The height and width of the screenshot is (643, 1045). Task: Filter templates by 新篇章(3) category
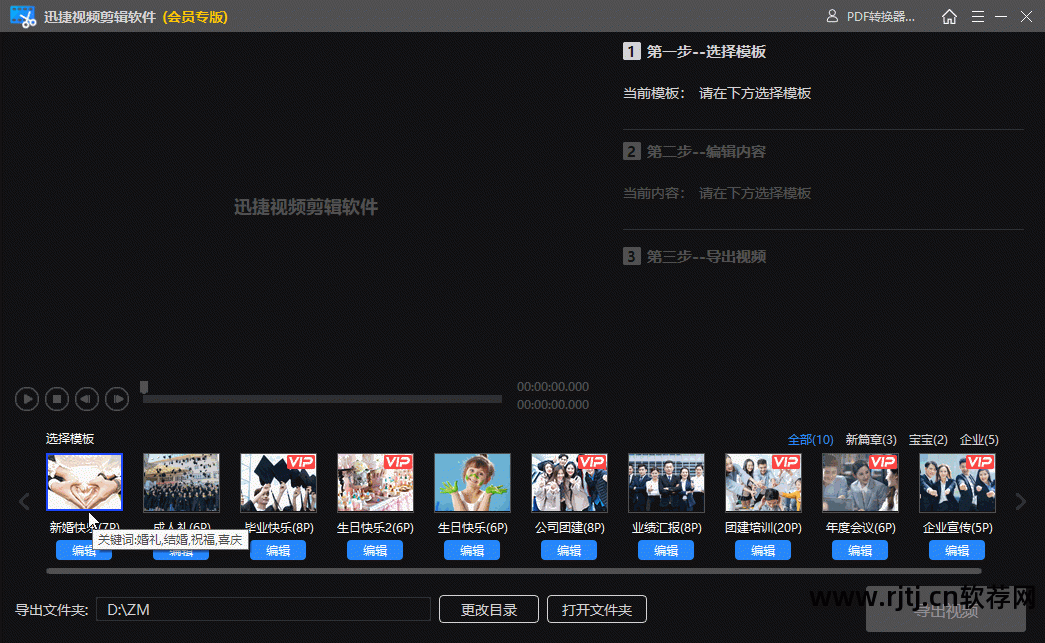[x=871, y=440]
